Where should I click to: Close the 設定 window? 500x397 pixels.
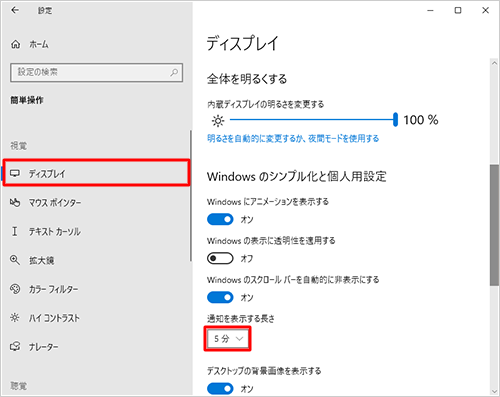[485, 10]
